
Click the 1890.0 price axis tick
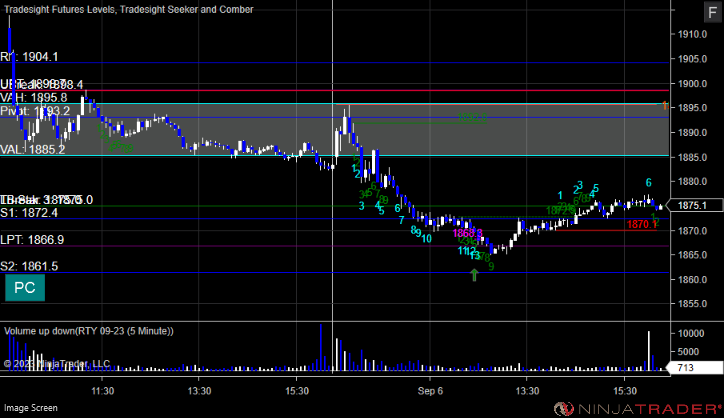click(x=692, y=133)
